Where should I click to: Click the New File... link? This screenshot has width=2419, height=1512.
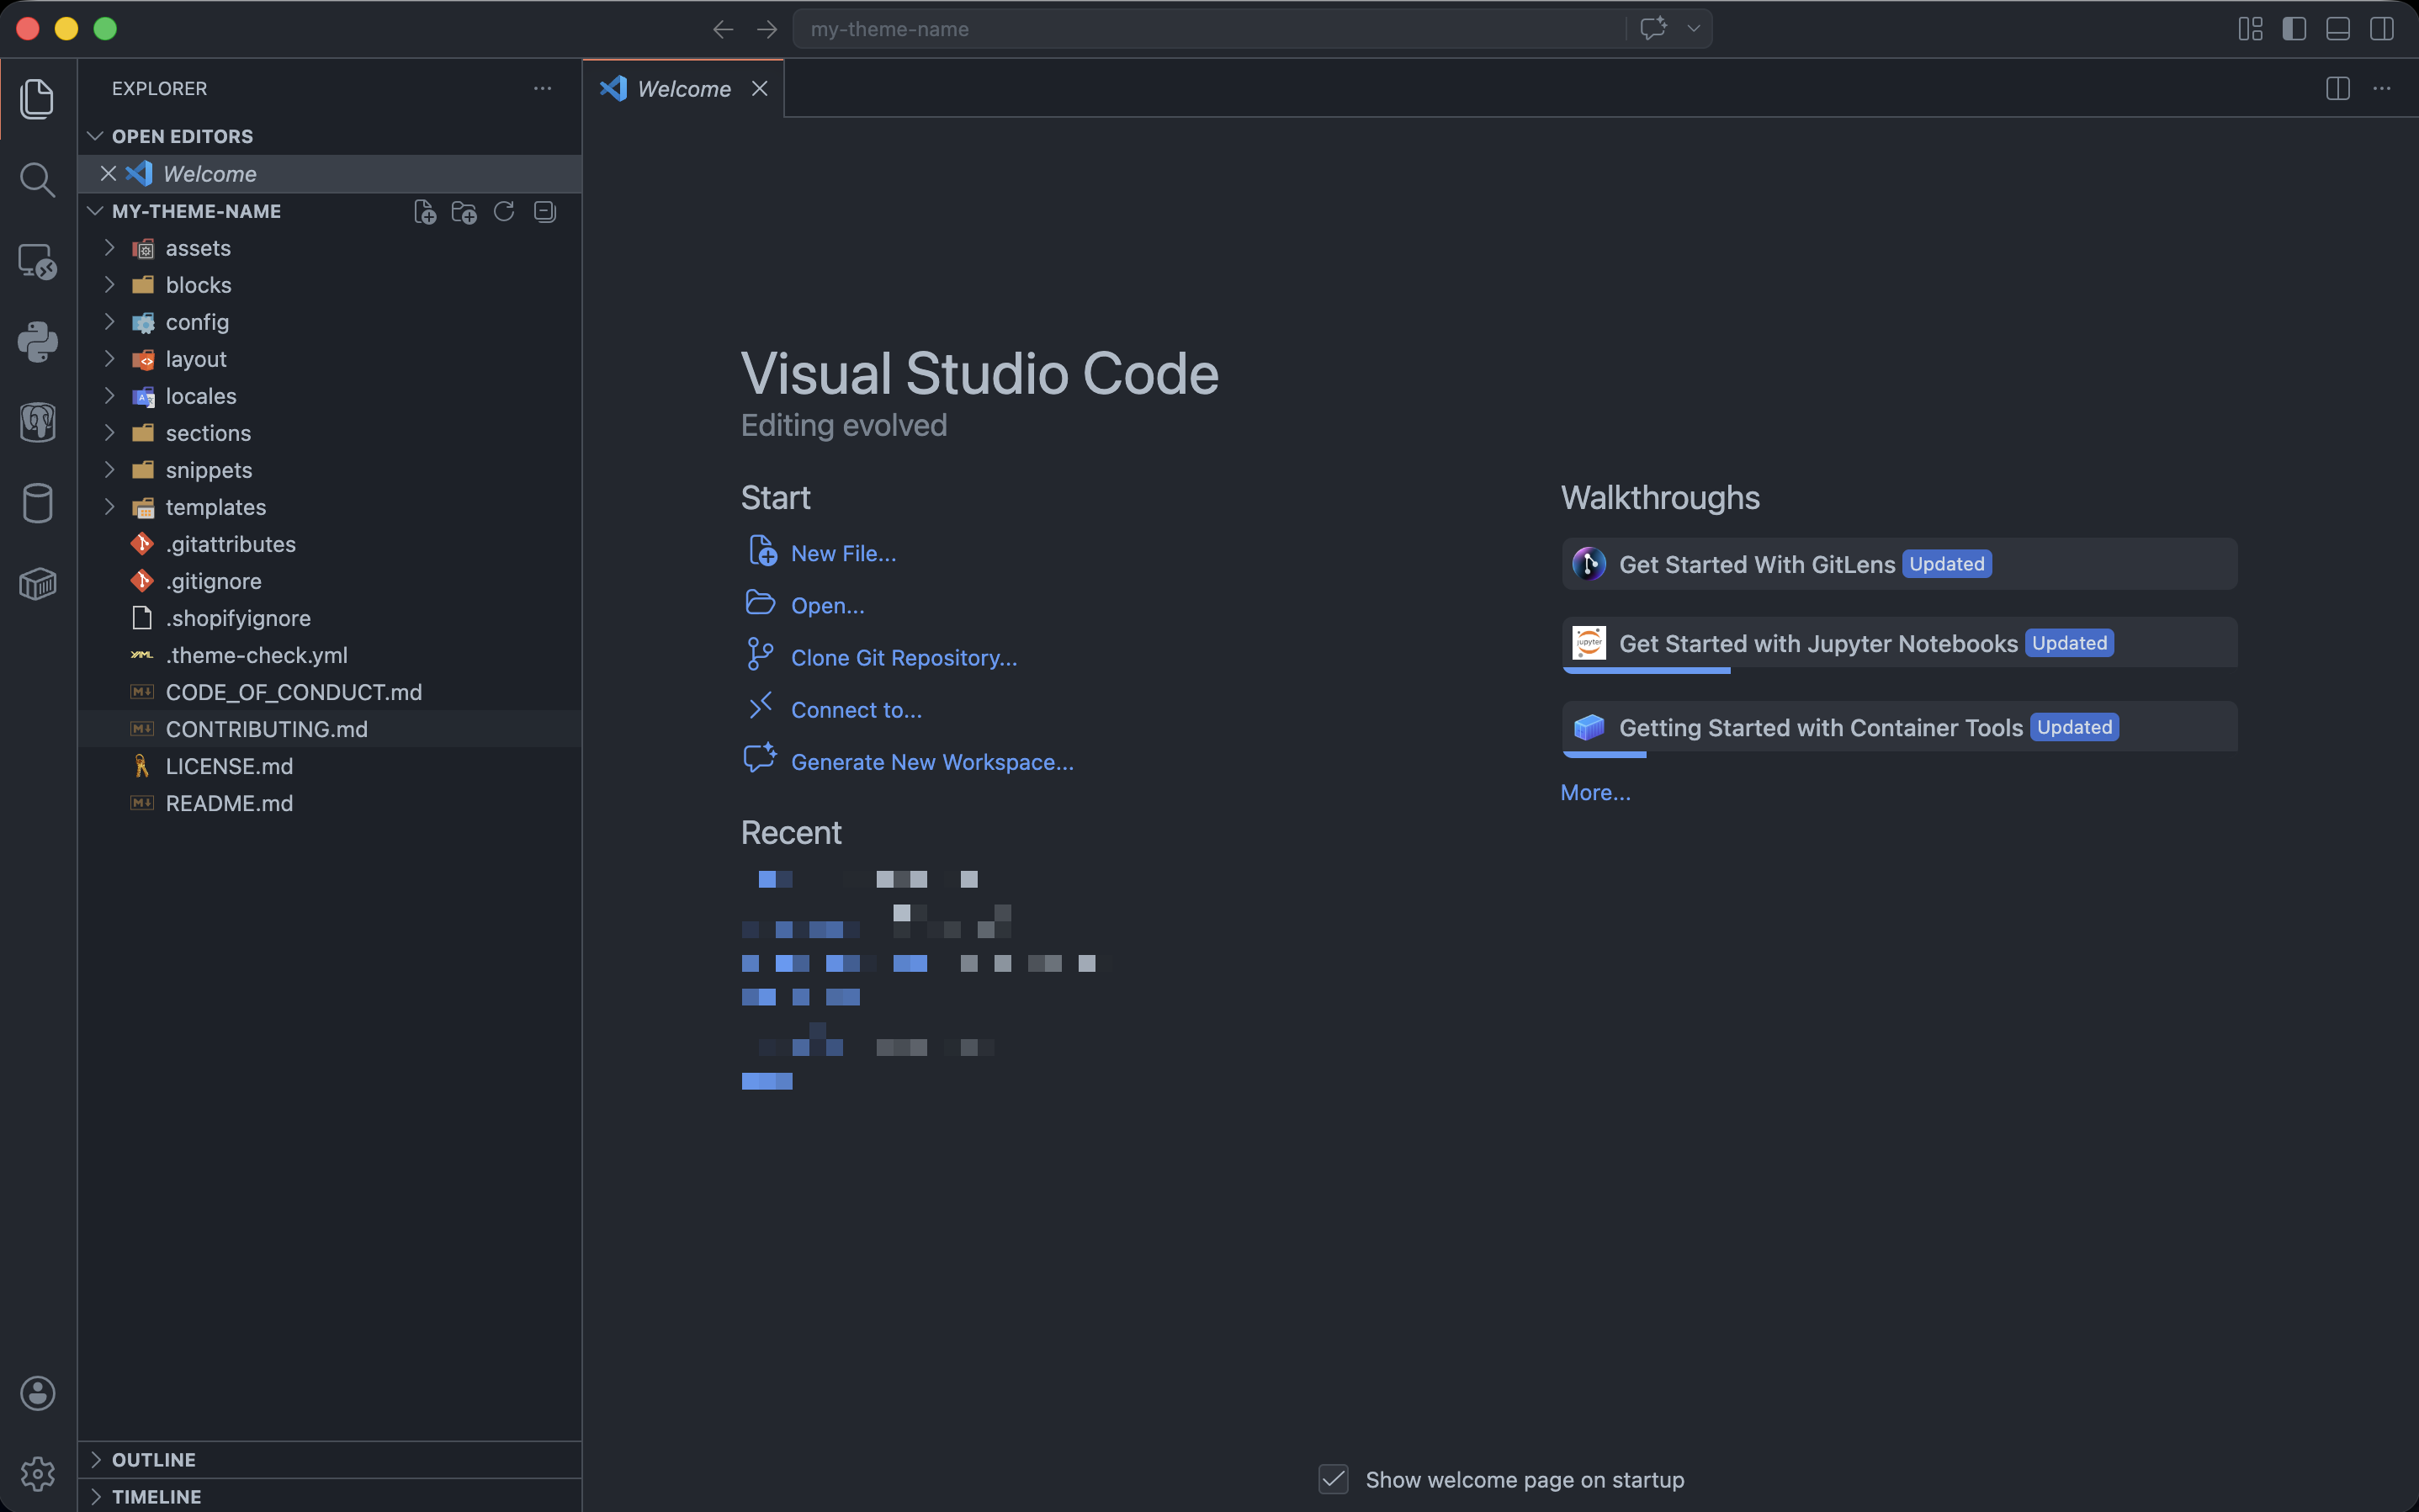[843, 553]
